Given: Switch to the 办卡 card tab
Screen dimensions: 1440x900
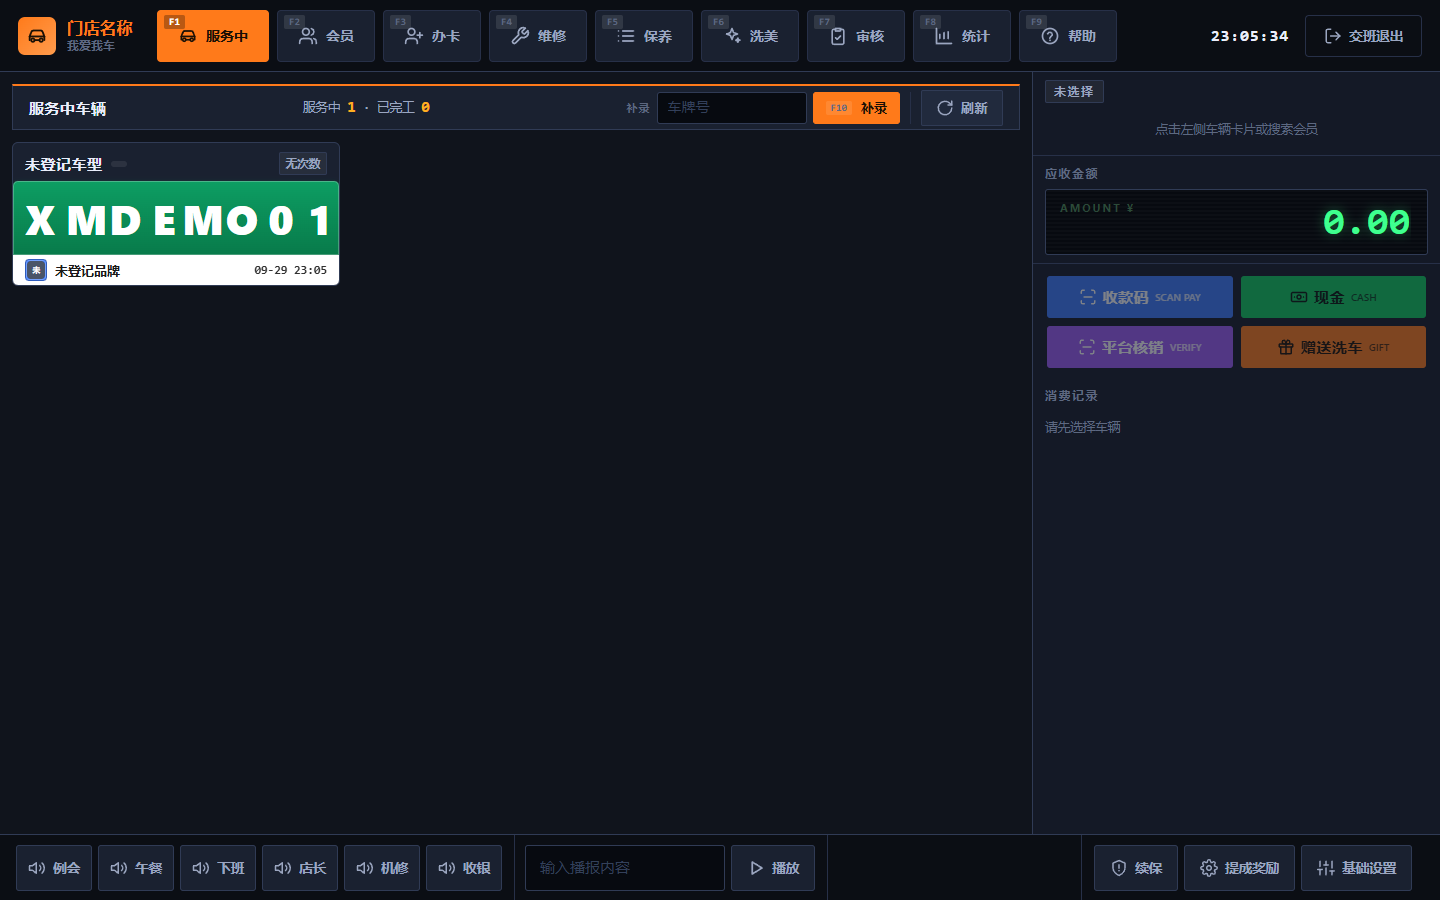Looking at the screenshot, I should coord(432,36).
